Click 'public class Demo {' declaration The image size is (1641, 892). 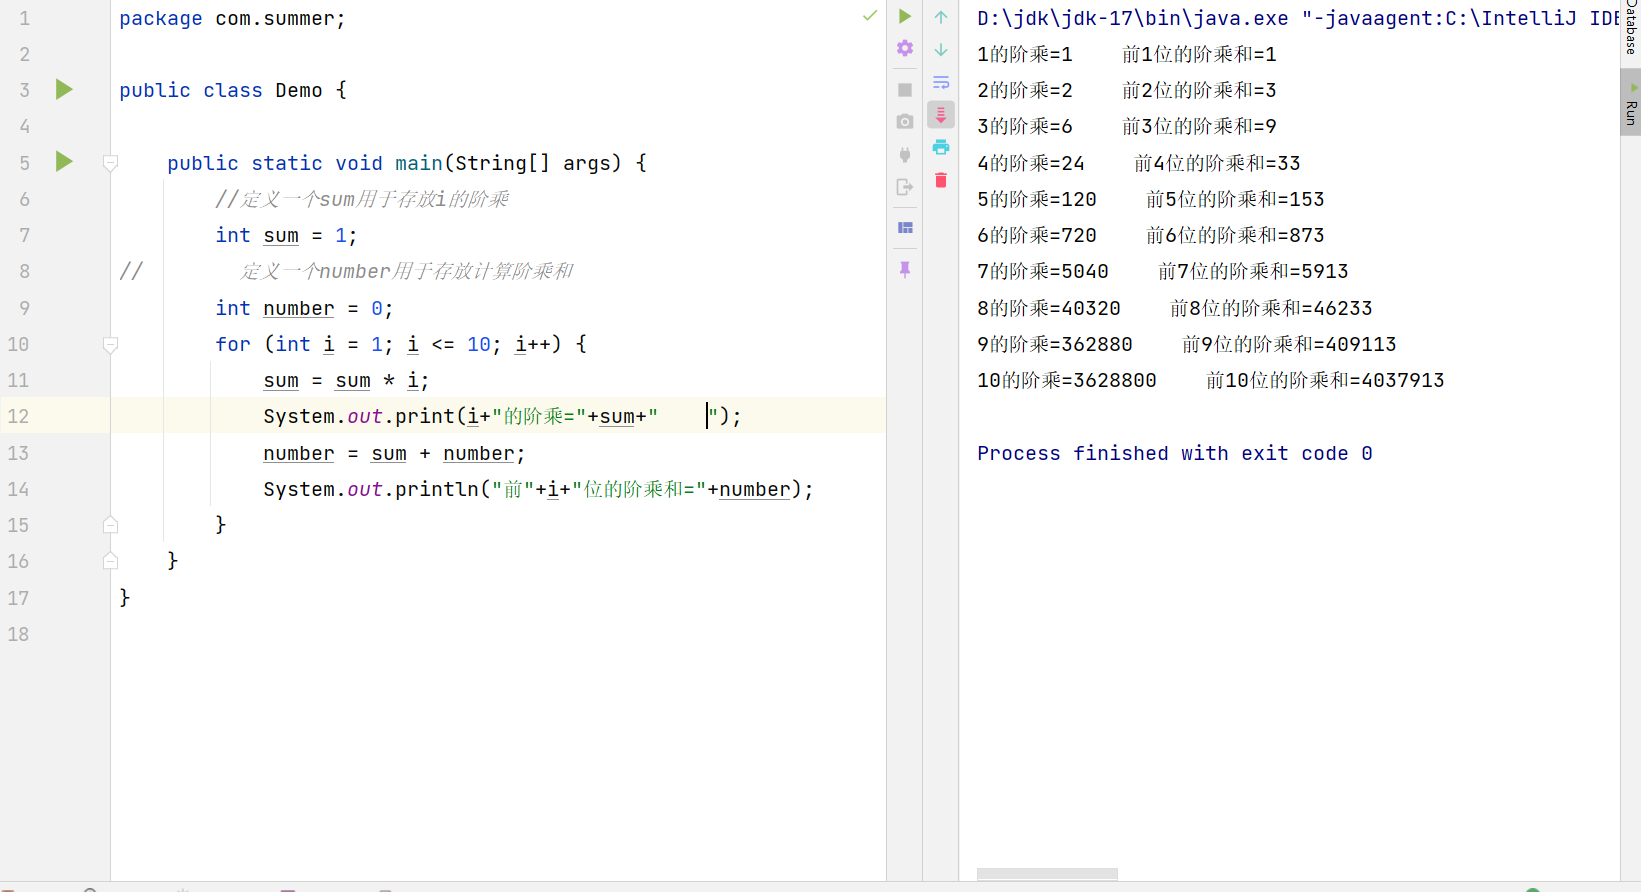coord(233,90)
